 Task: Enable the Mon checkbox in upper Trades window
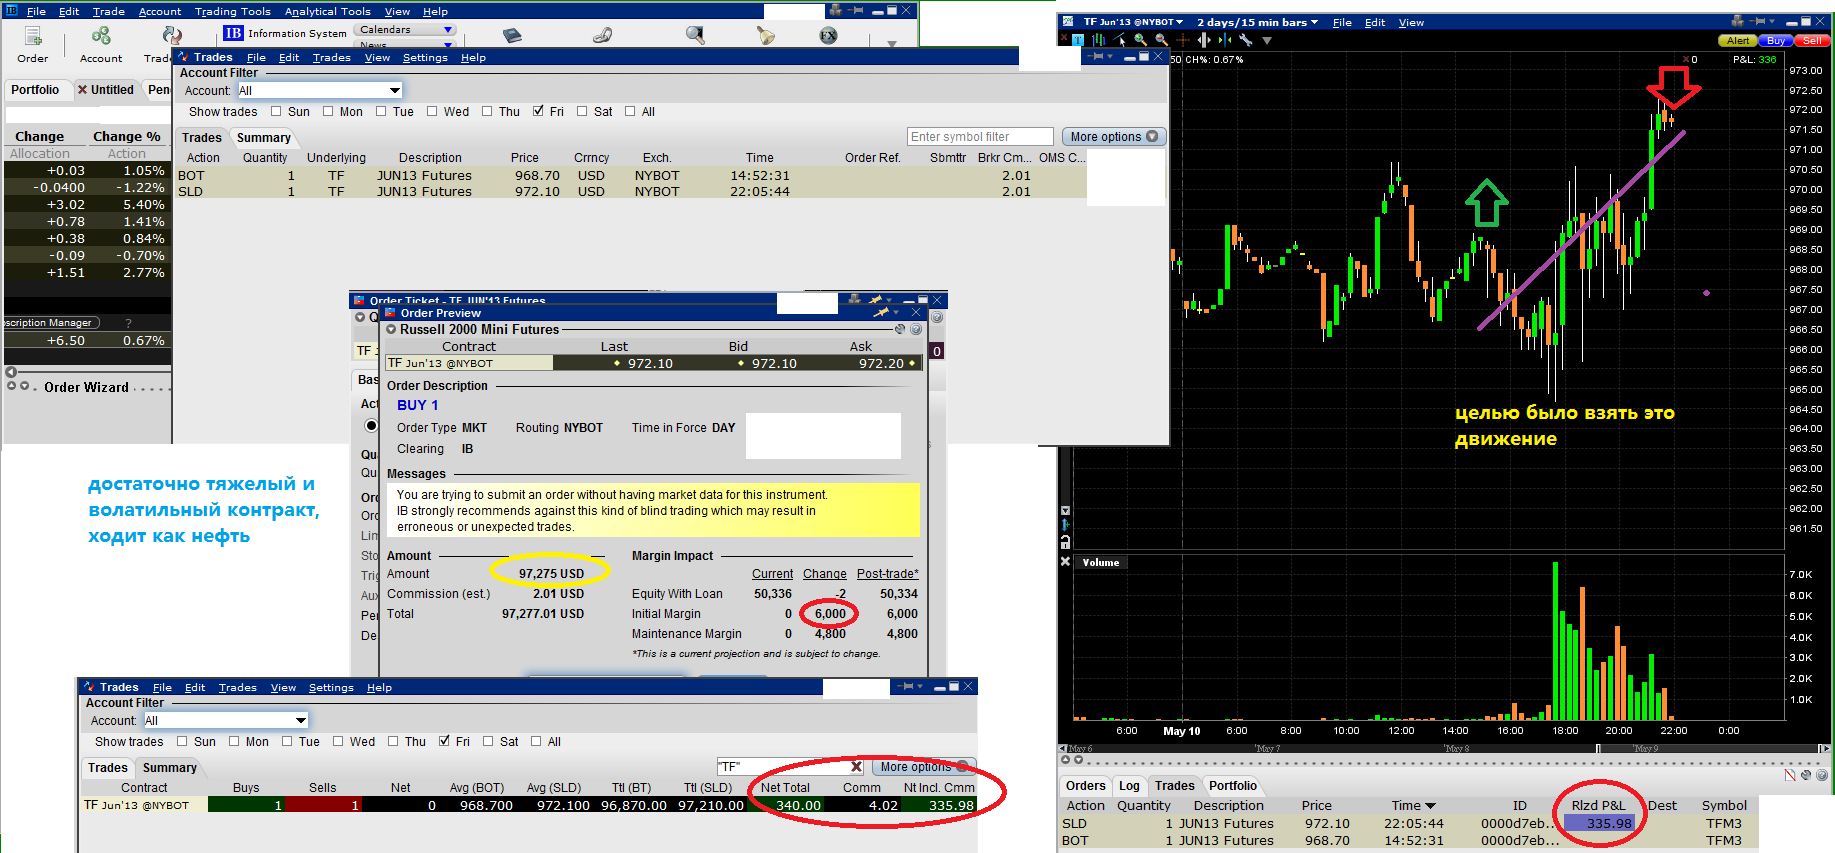tap(328, 112)
